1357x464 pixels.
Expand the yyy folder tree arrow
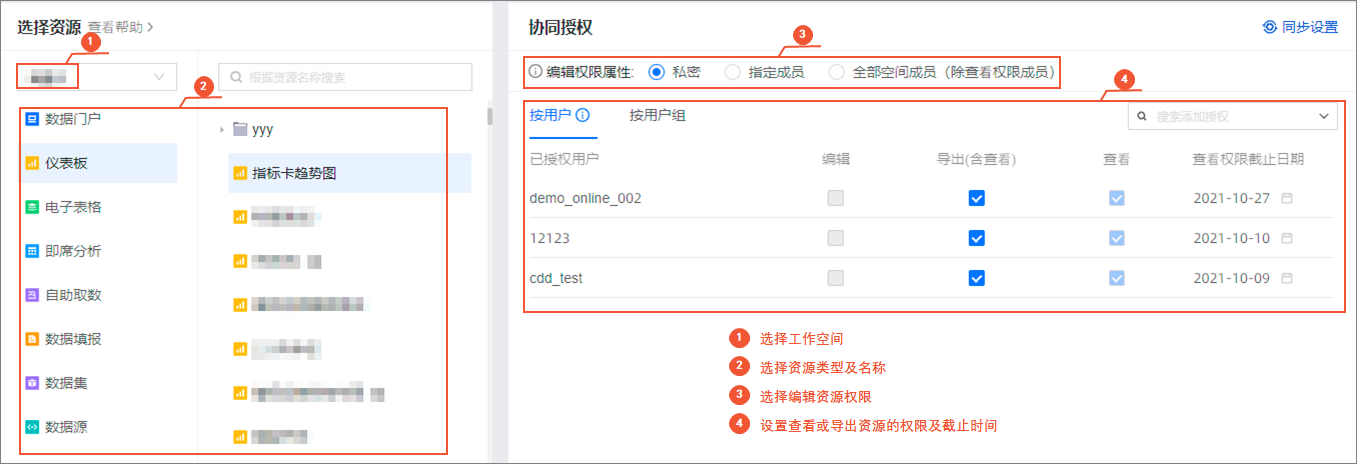tap(221, 129)
